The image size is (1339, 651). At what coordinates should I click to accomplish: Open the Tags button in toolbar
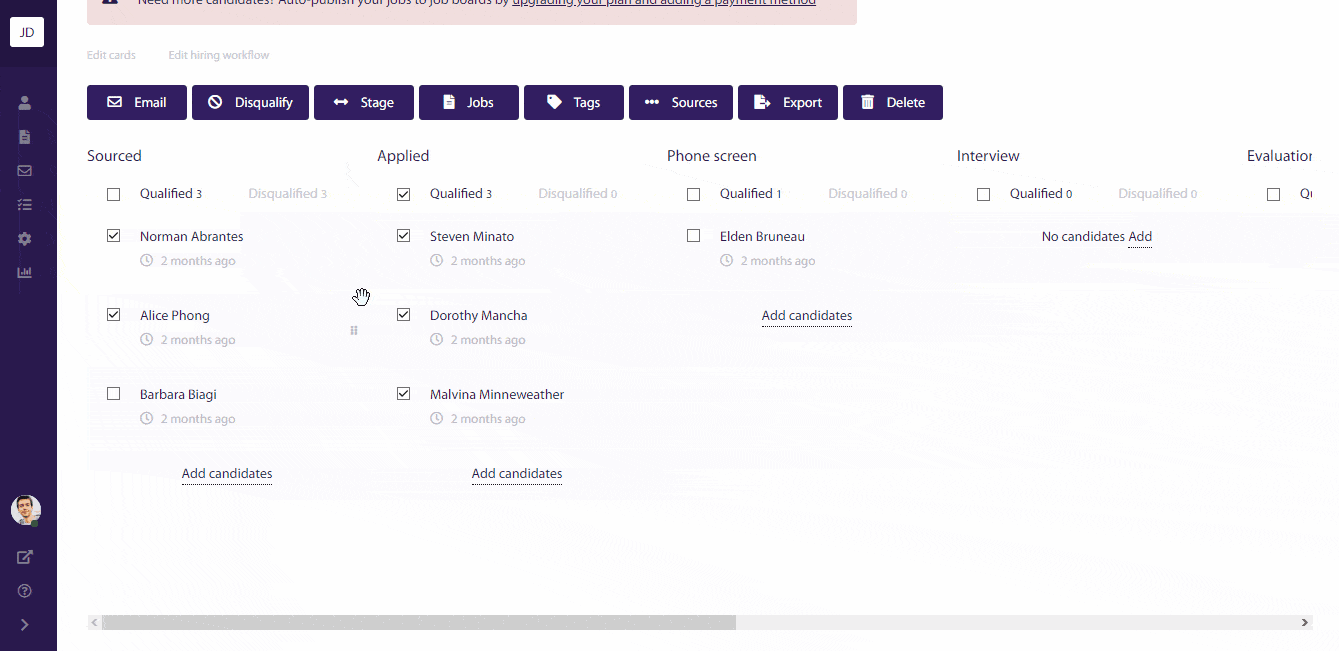[x=574, y=102]
